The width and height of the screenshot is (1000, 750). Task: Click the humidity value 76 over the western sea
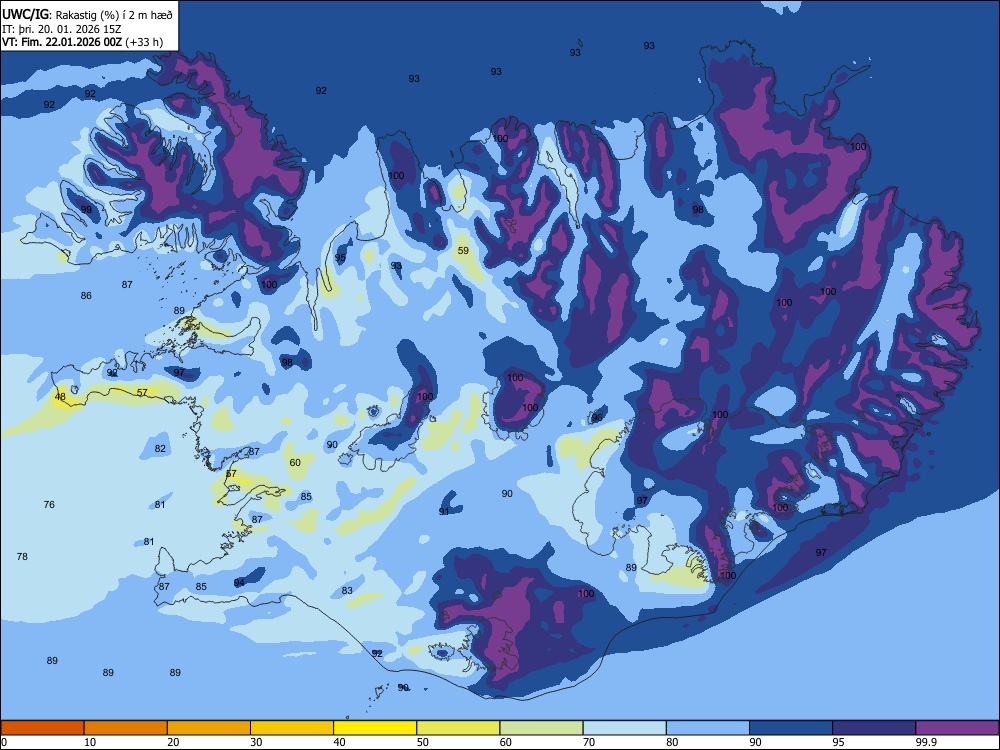pyautogui.click(x=49, y=504)
